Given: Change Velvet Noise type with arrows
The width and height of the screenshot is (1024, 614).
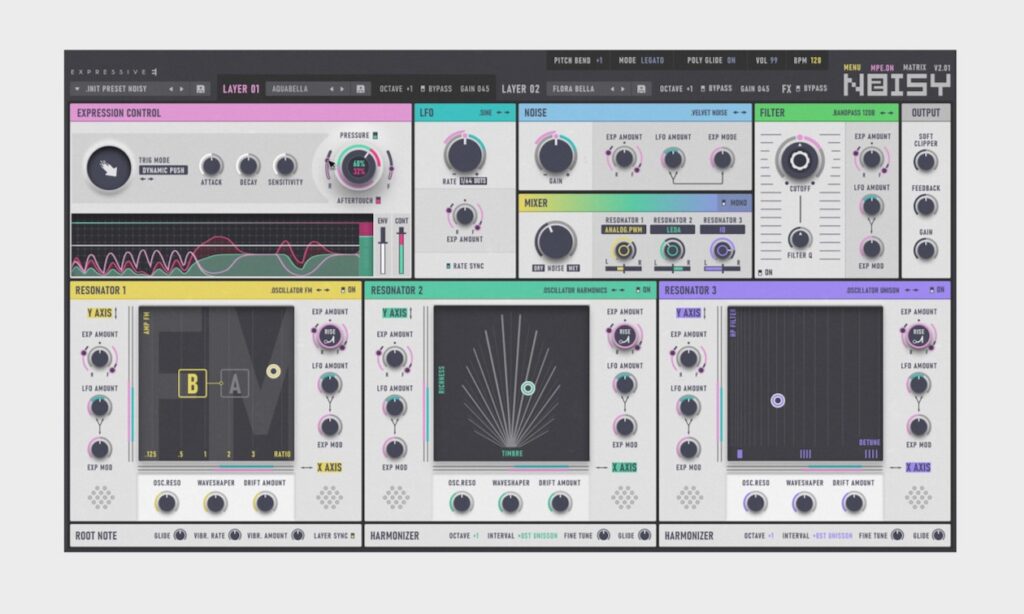Looking at the screenshot, I should pos(739,113).
